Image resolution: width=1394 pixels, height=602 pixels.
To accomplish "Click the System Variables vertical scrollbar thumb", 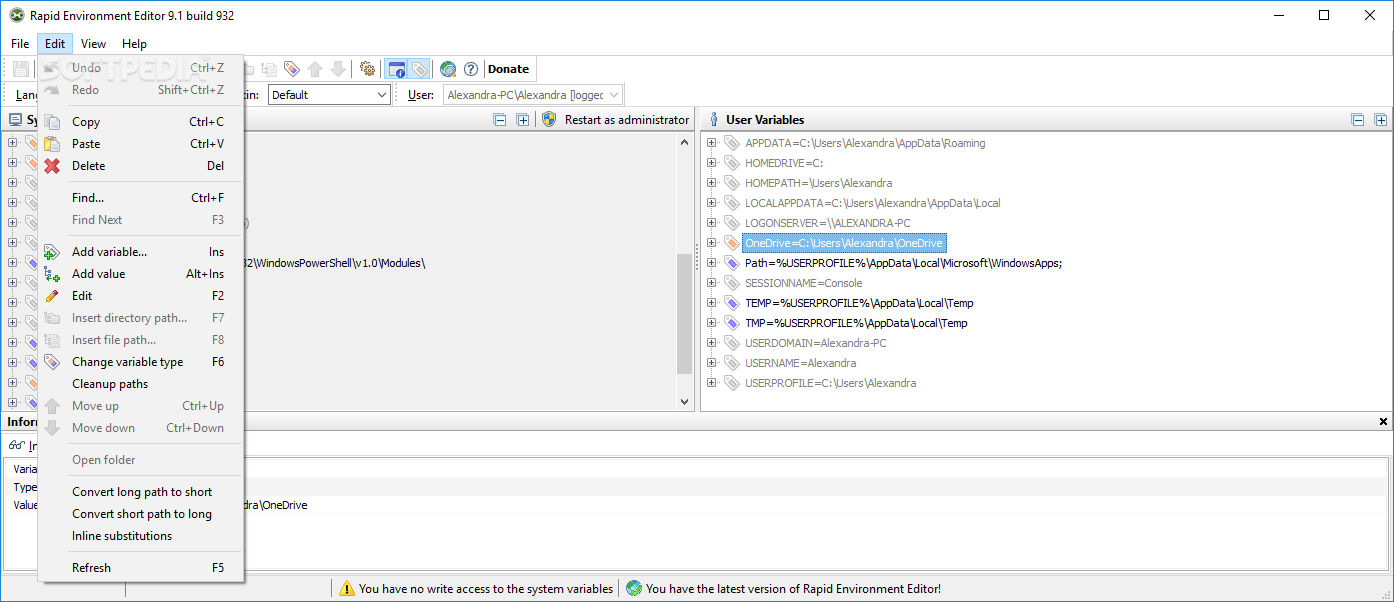I will click(x=685, y=313).
